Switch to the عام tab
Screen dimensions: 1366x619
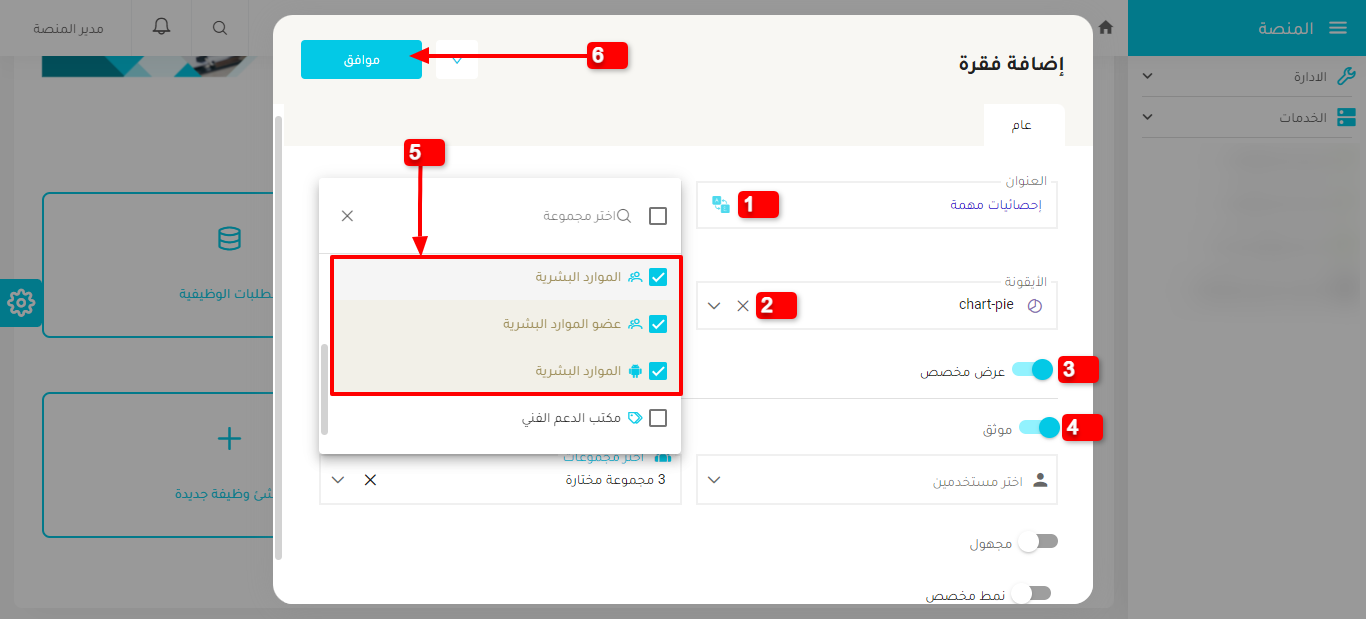[x=1024, y=124]
